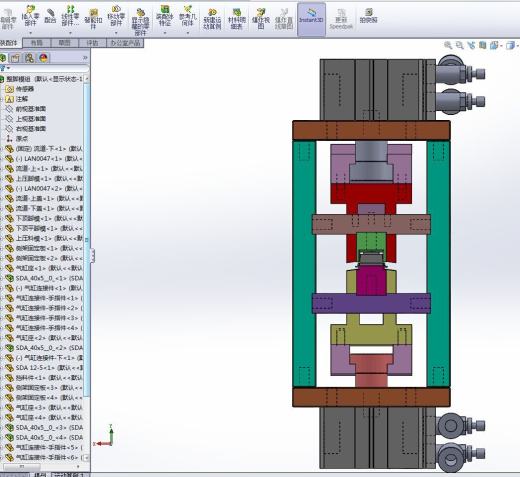The image size is (520, 477).
Task: Expand the panel with double-chevron arrow
Action: 85,58
